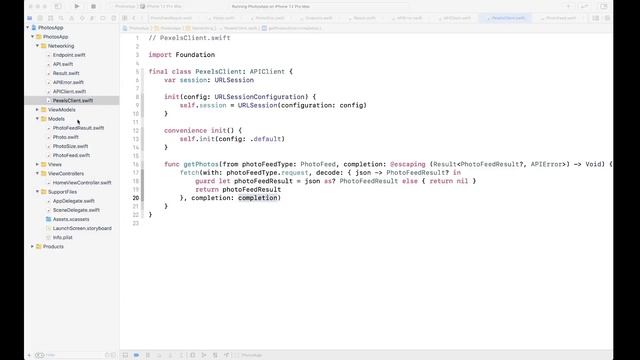
Task: Open the Issue navigator
Action: (71, 18)
